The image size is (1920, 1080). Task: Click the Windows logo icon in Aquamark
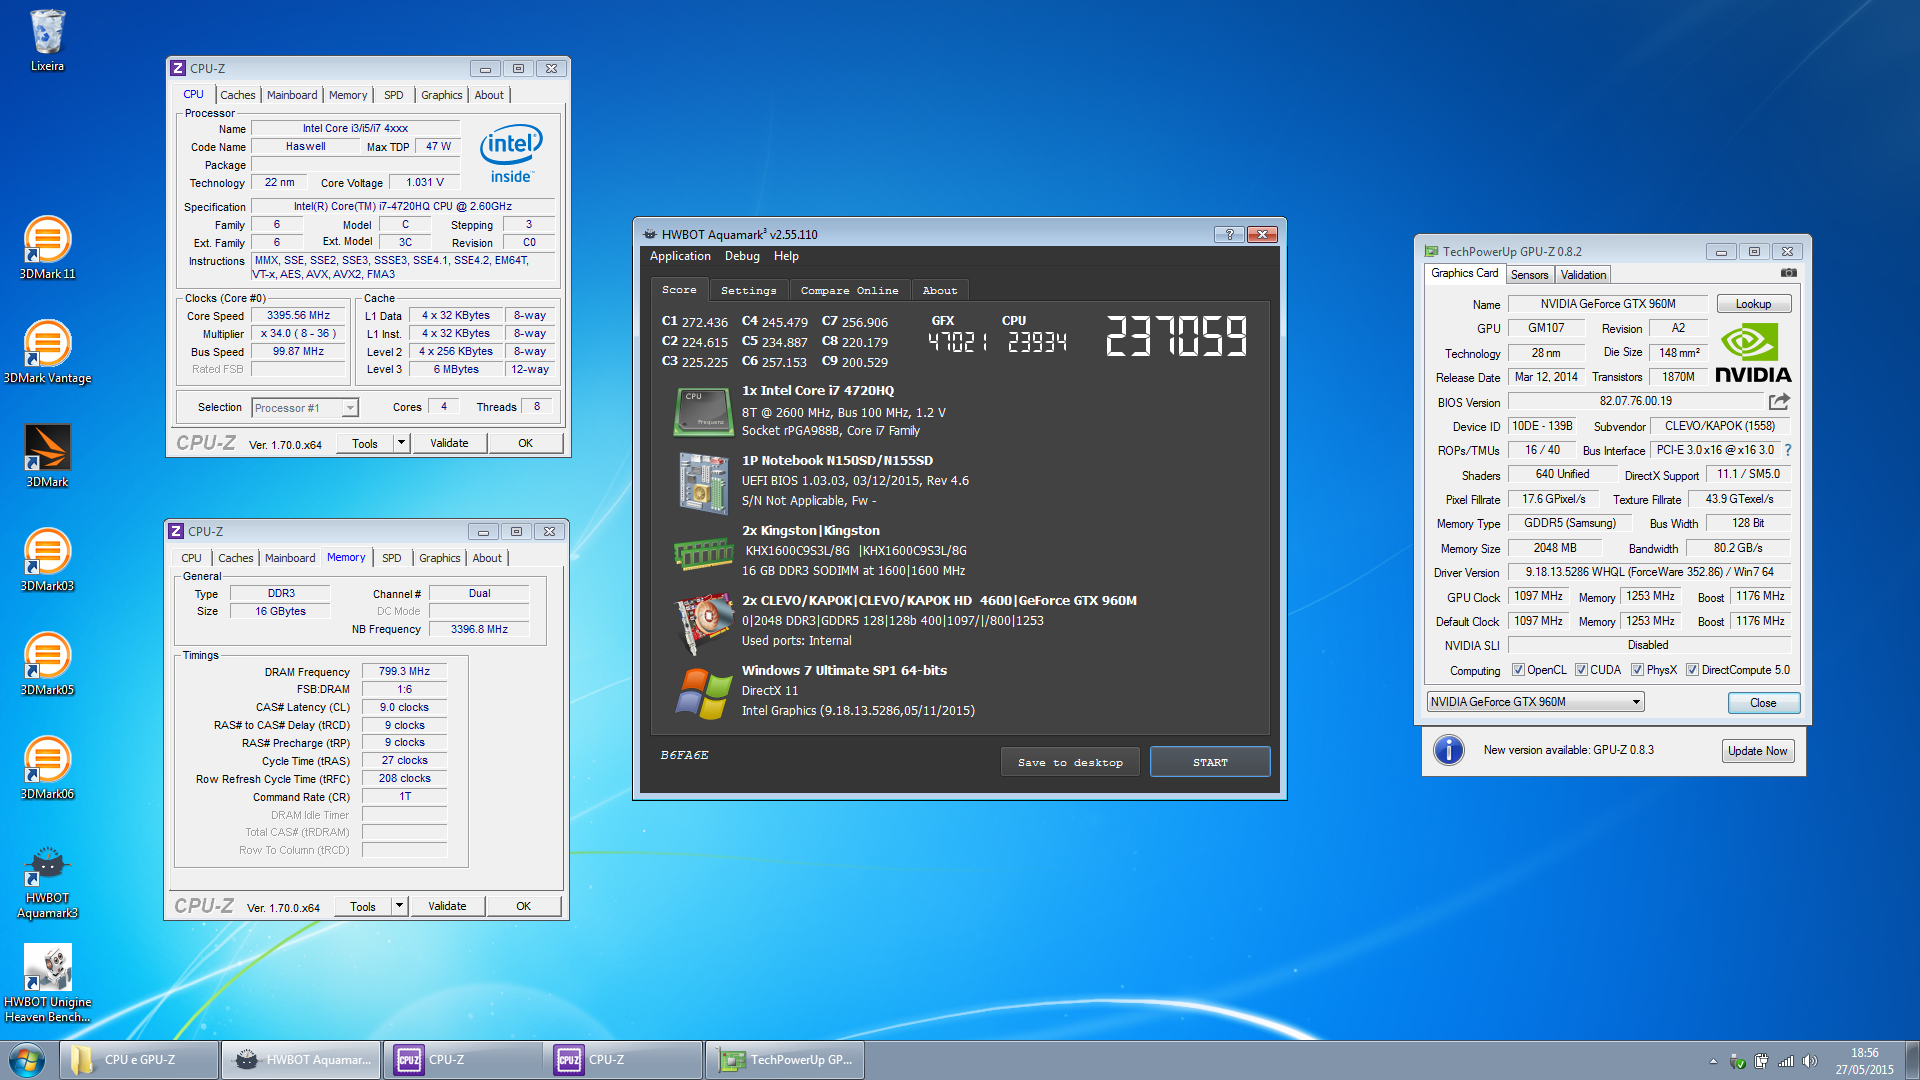[703, 694]
